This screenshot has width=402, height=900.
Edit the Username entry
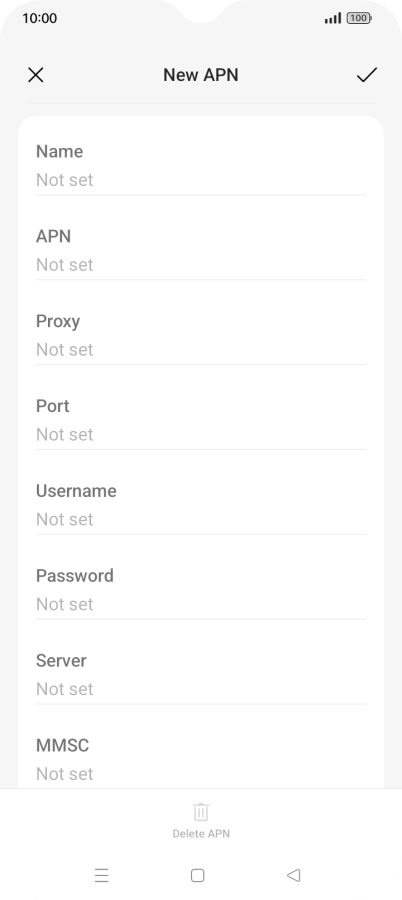[201, 505]
